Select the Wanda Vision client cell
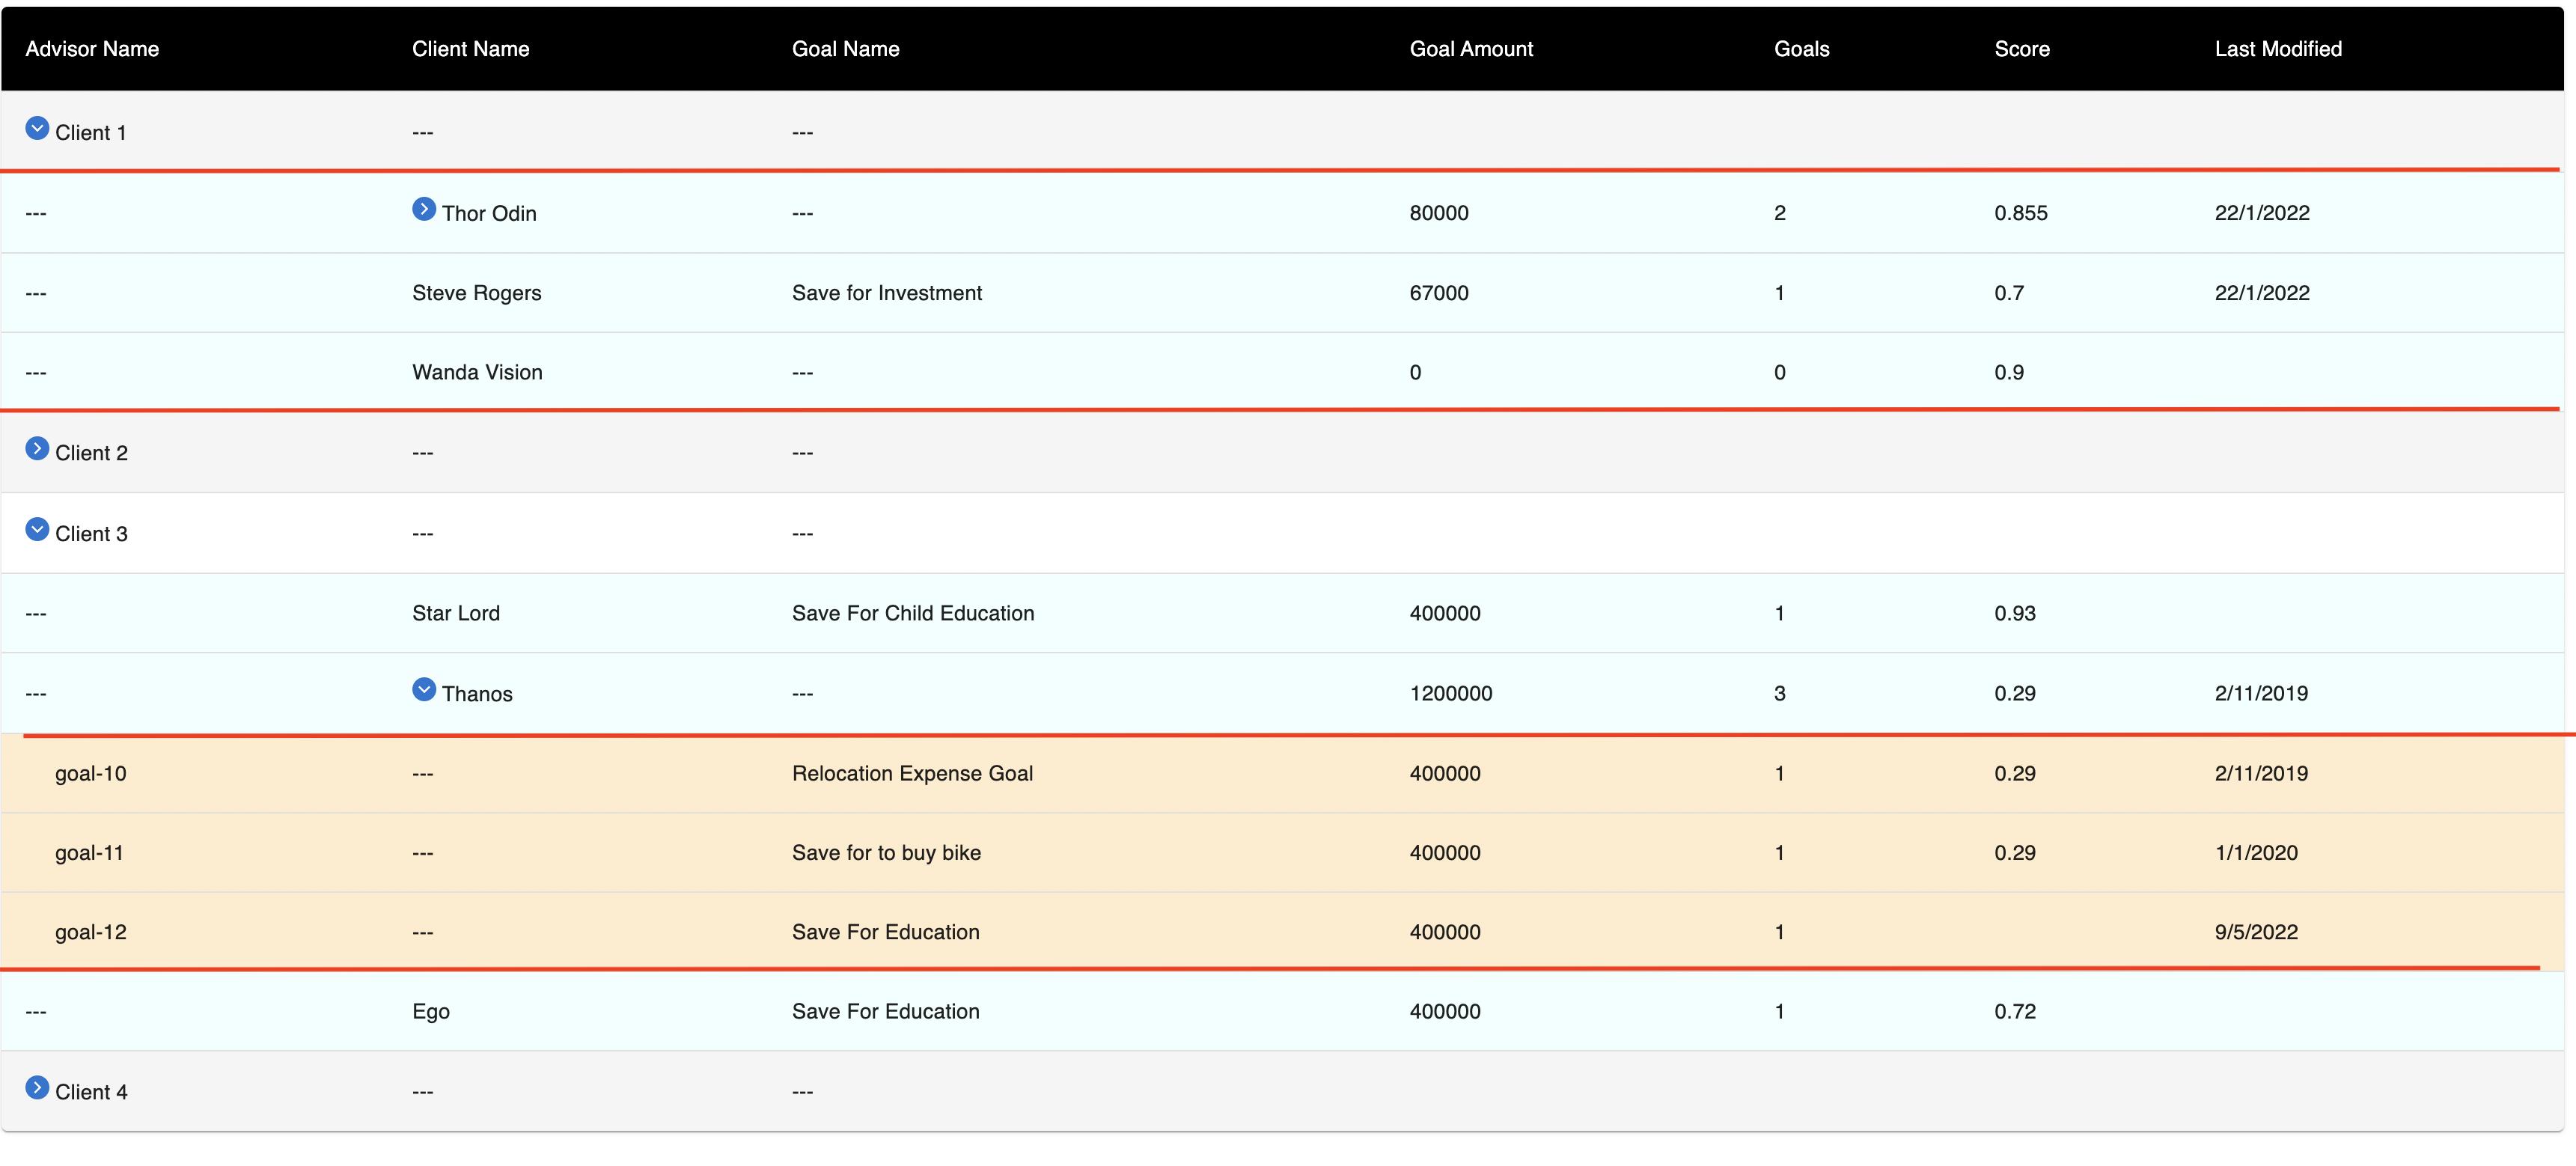2576x1166 pixels. tap(477, 373)
